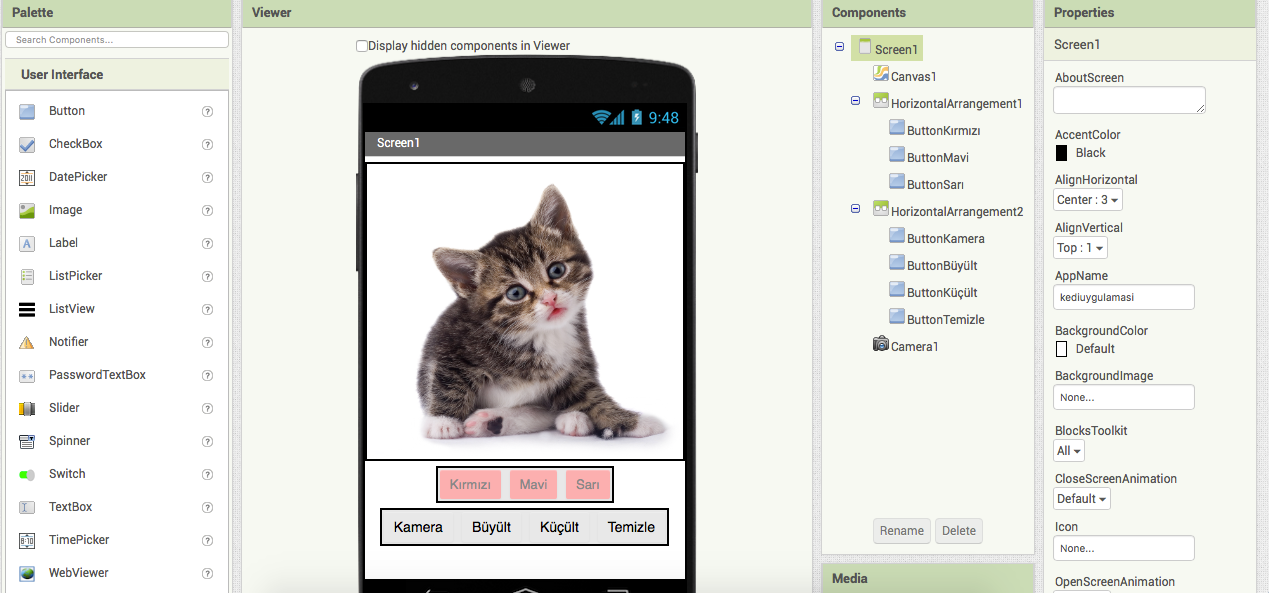Open the AccentColor black swatch

[x=1062, y=153]
